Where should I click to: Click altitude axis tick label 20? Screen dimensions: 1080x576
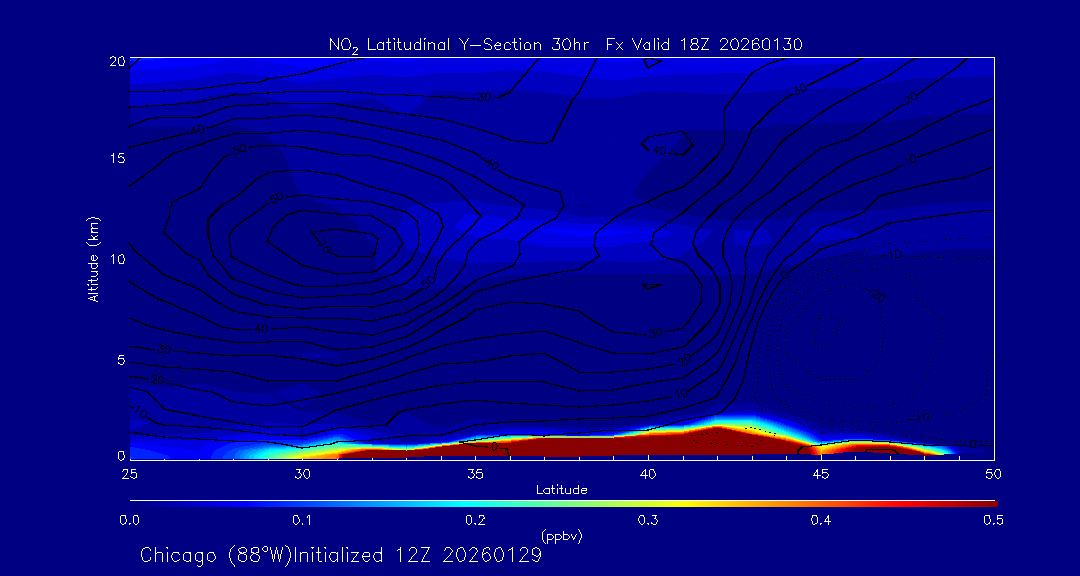[x=118, y=61]
